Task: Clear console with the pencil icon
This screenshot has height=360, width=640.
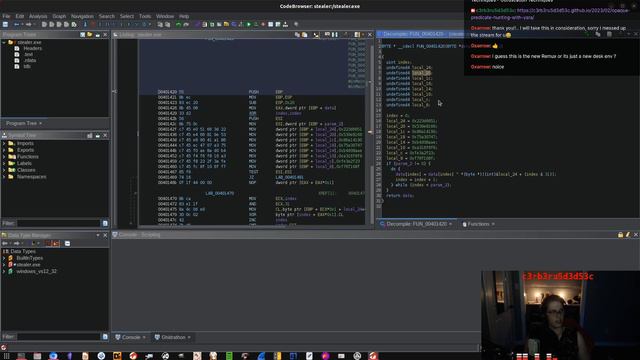Action: point(628,235)
